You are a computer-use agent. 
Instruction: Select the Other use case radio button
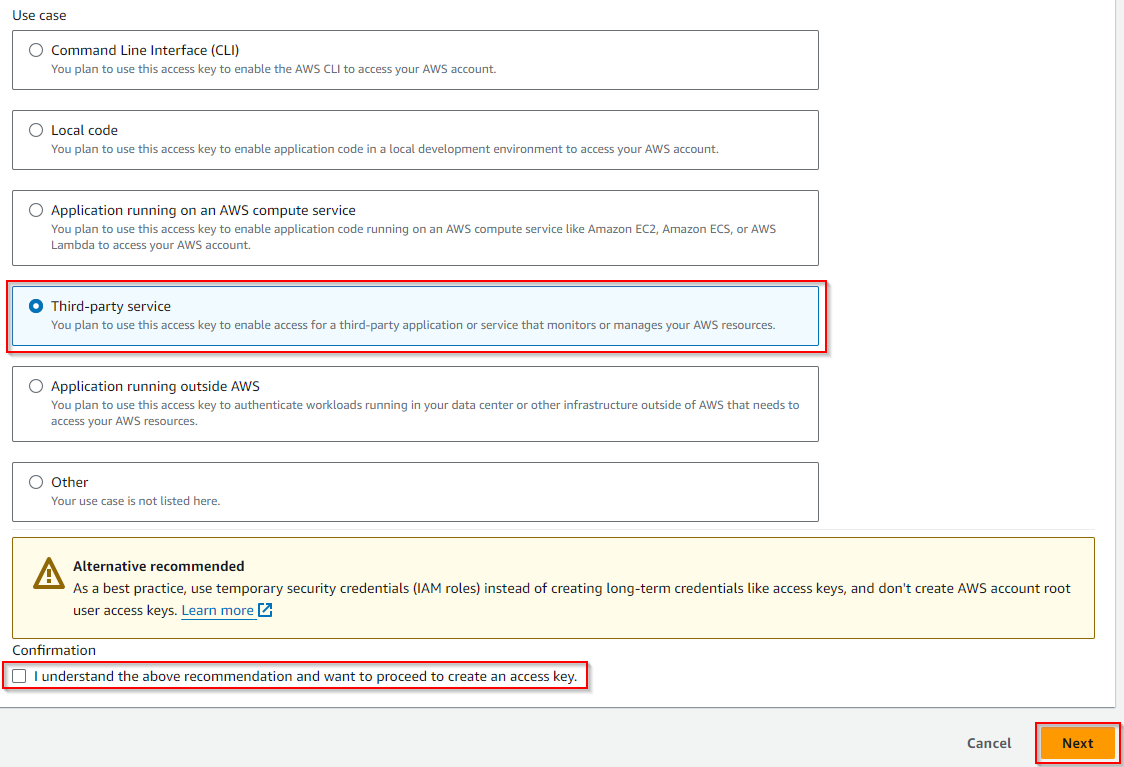tap(37, 482)
